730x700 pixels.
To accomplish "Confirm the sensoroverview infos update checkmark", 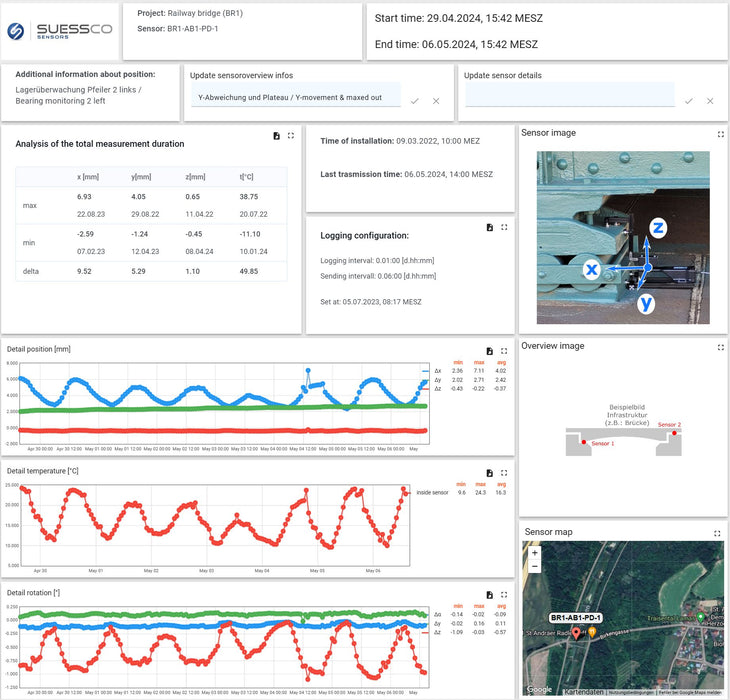I will click(x=414, y=101).
